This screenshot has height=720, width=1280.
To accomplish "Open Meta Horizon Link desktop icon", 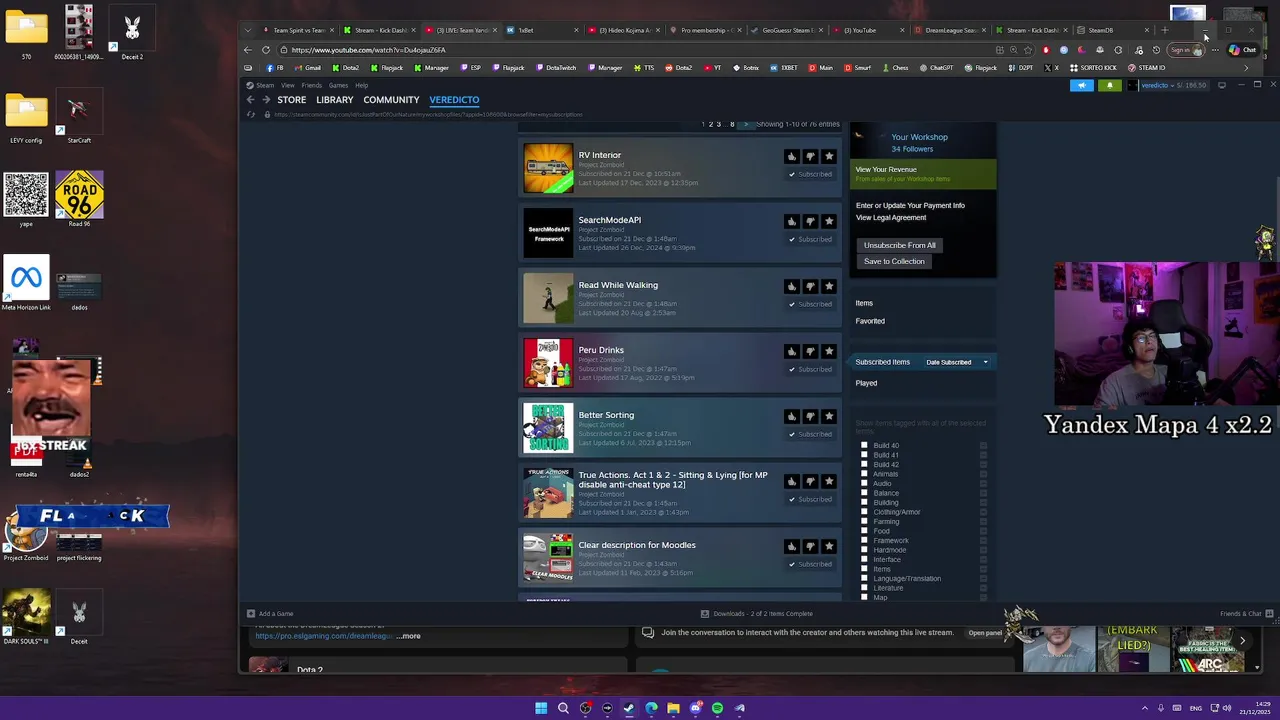I will point(26,283).
